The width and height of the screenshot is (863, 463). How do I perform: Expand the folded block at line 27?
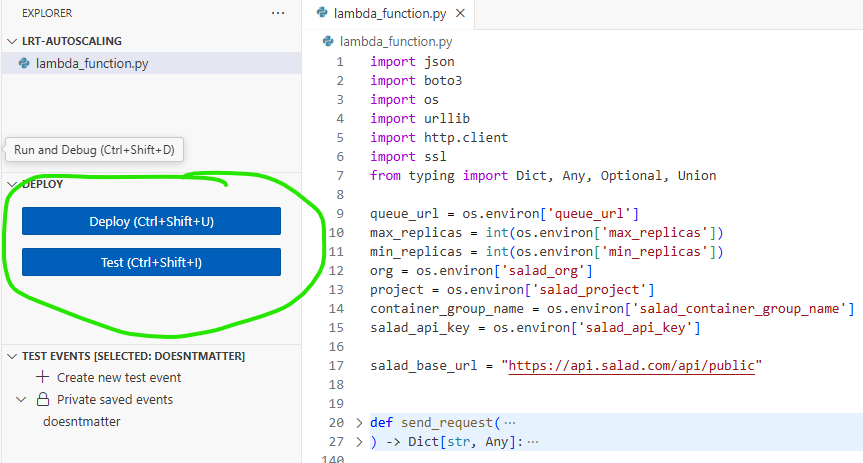[359, 442]
